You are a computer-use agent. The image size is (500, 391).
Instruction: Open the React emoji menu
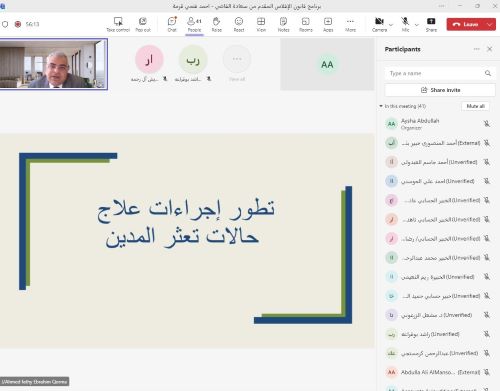[239, 24]
